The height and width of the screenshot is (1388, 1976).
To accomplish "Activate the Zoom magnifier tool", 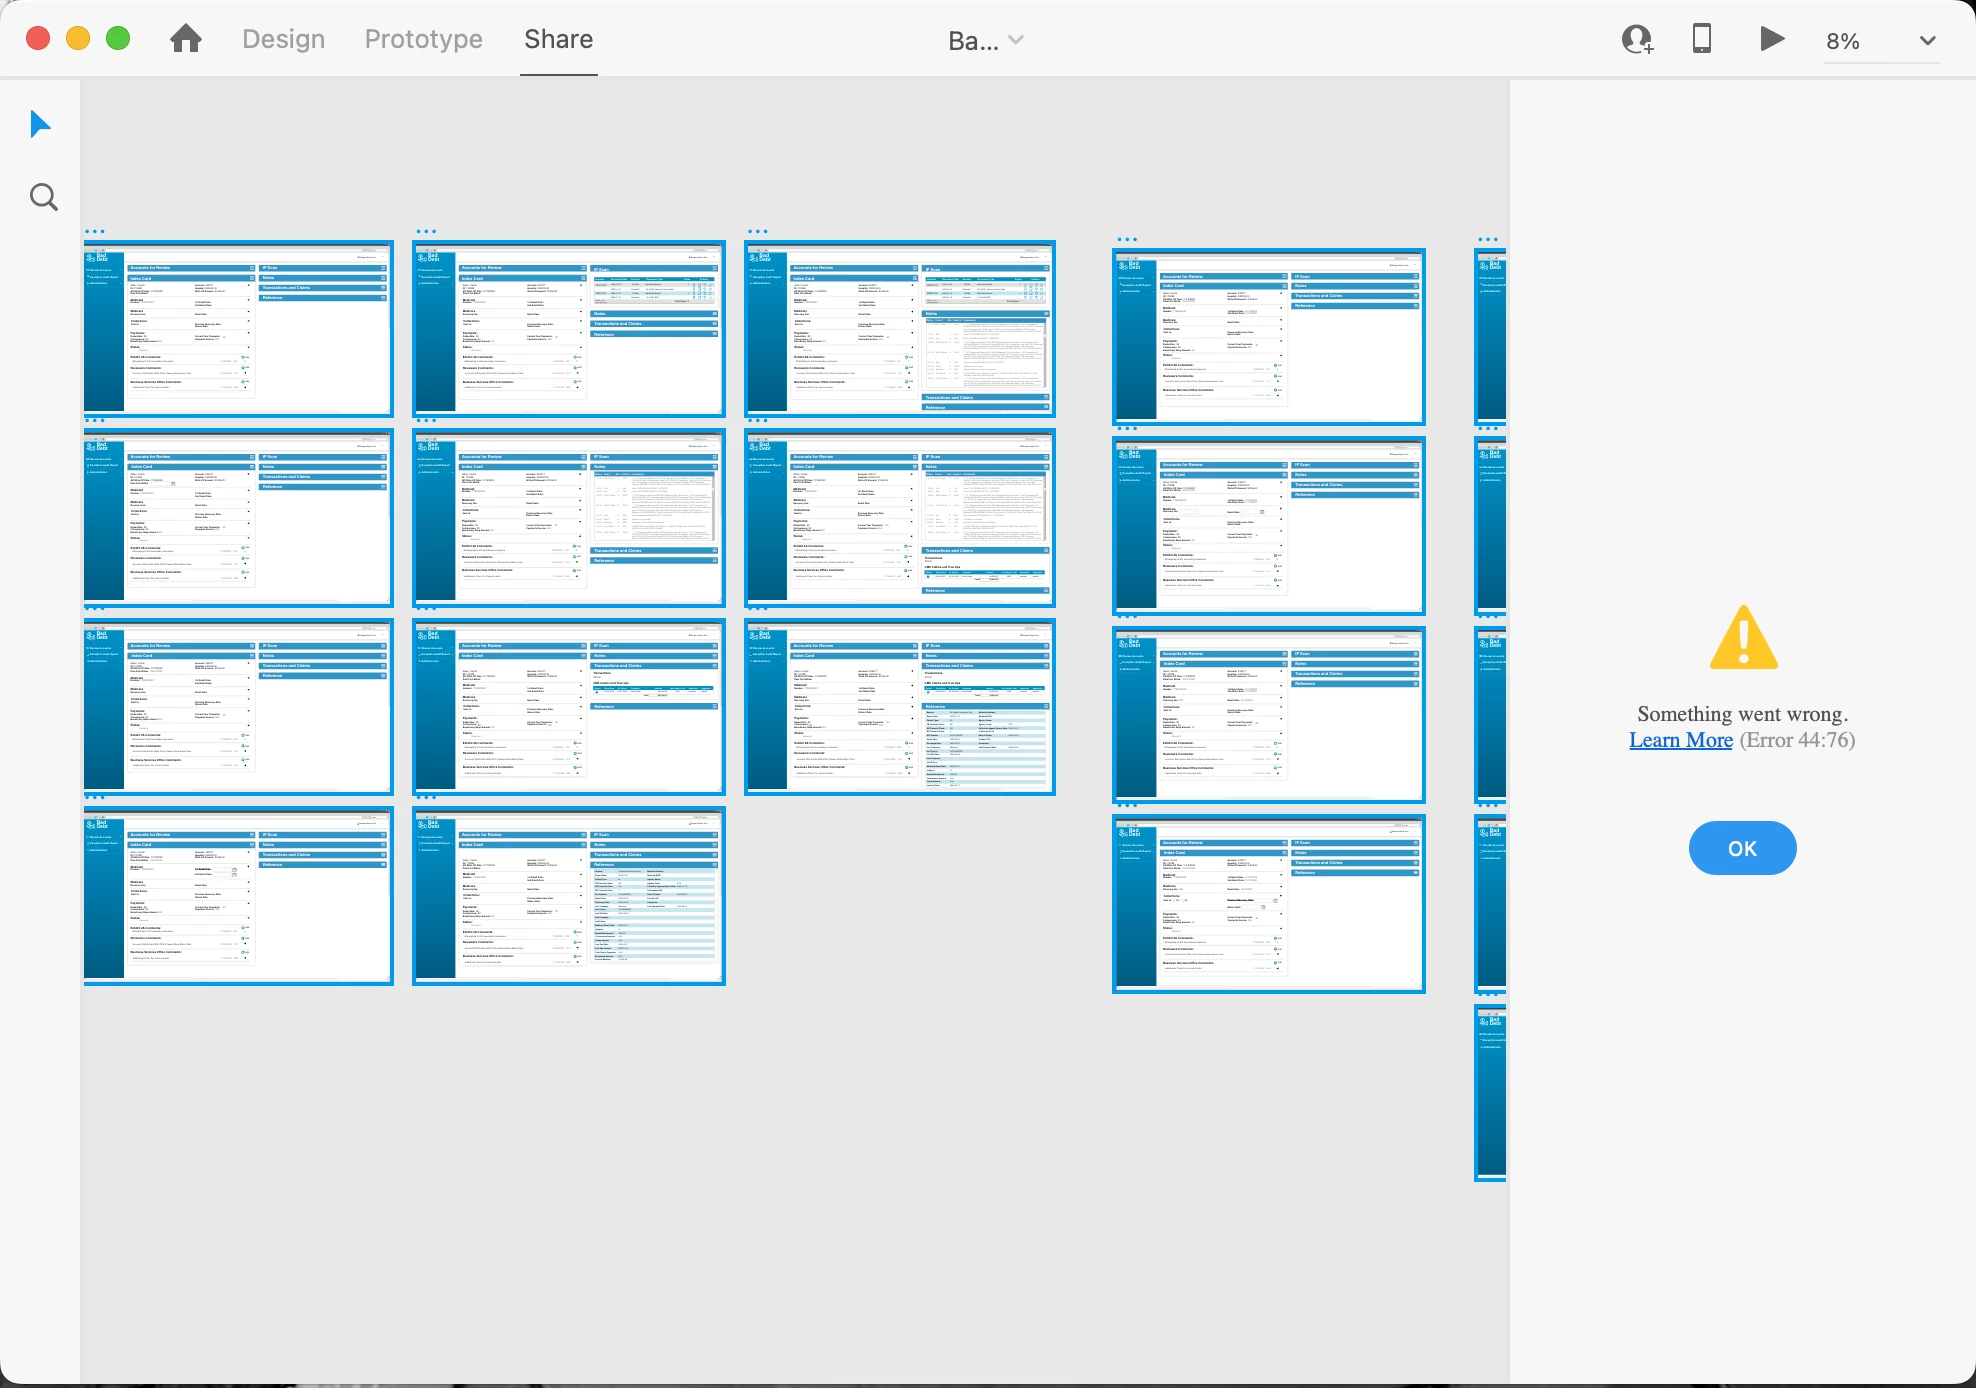I will tap(43, 197).
